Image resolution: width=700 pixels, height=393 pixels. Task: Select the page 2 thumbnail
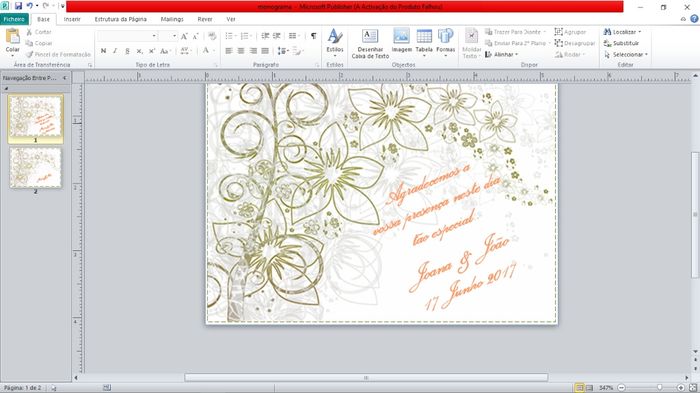pos(36,167)
